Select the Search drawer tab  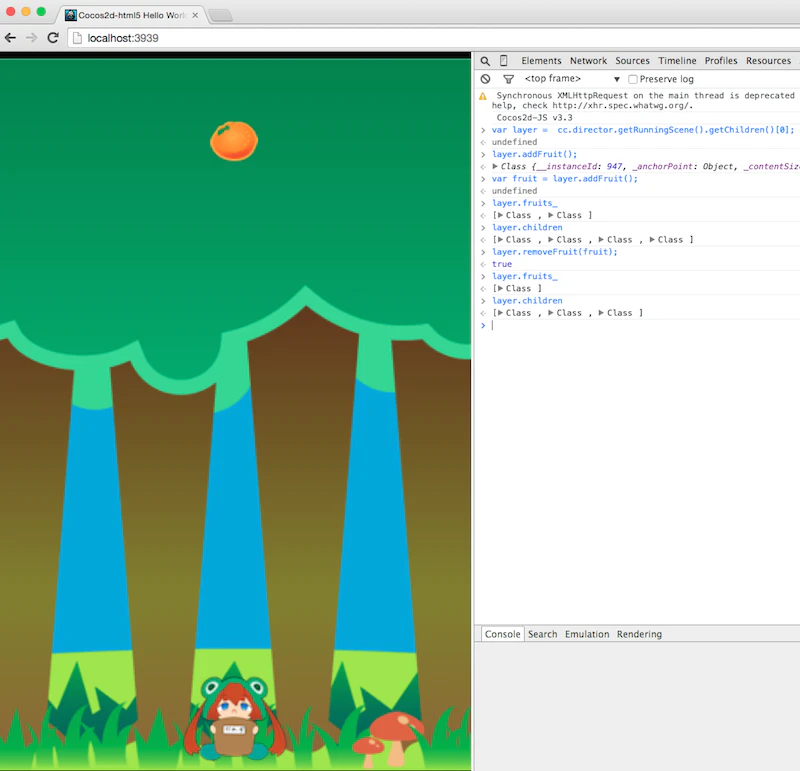point(542,634)
